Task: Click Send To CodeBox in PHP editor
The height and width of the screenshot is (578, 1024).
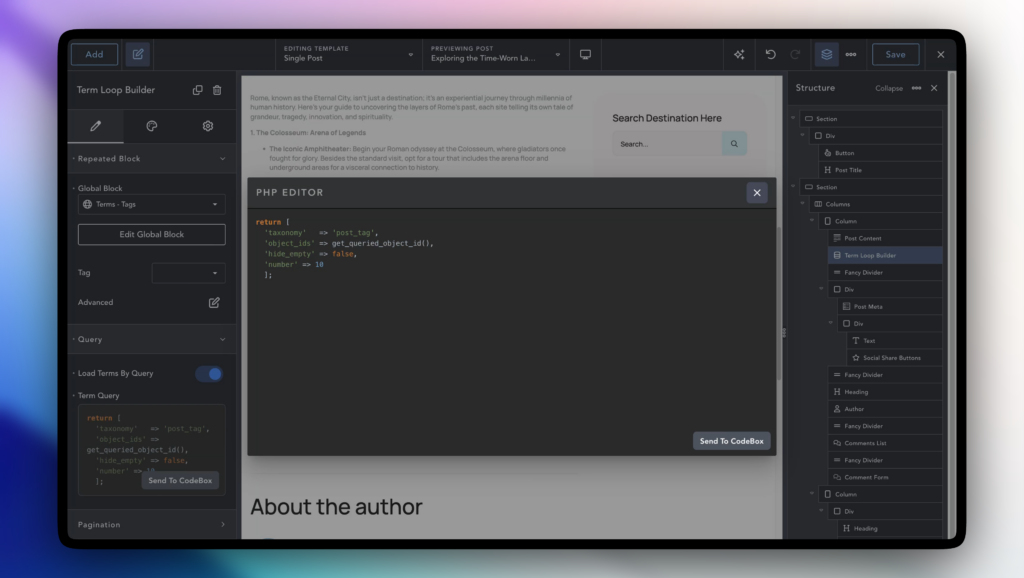Action: coord(731,441)
